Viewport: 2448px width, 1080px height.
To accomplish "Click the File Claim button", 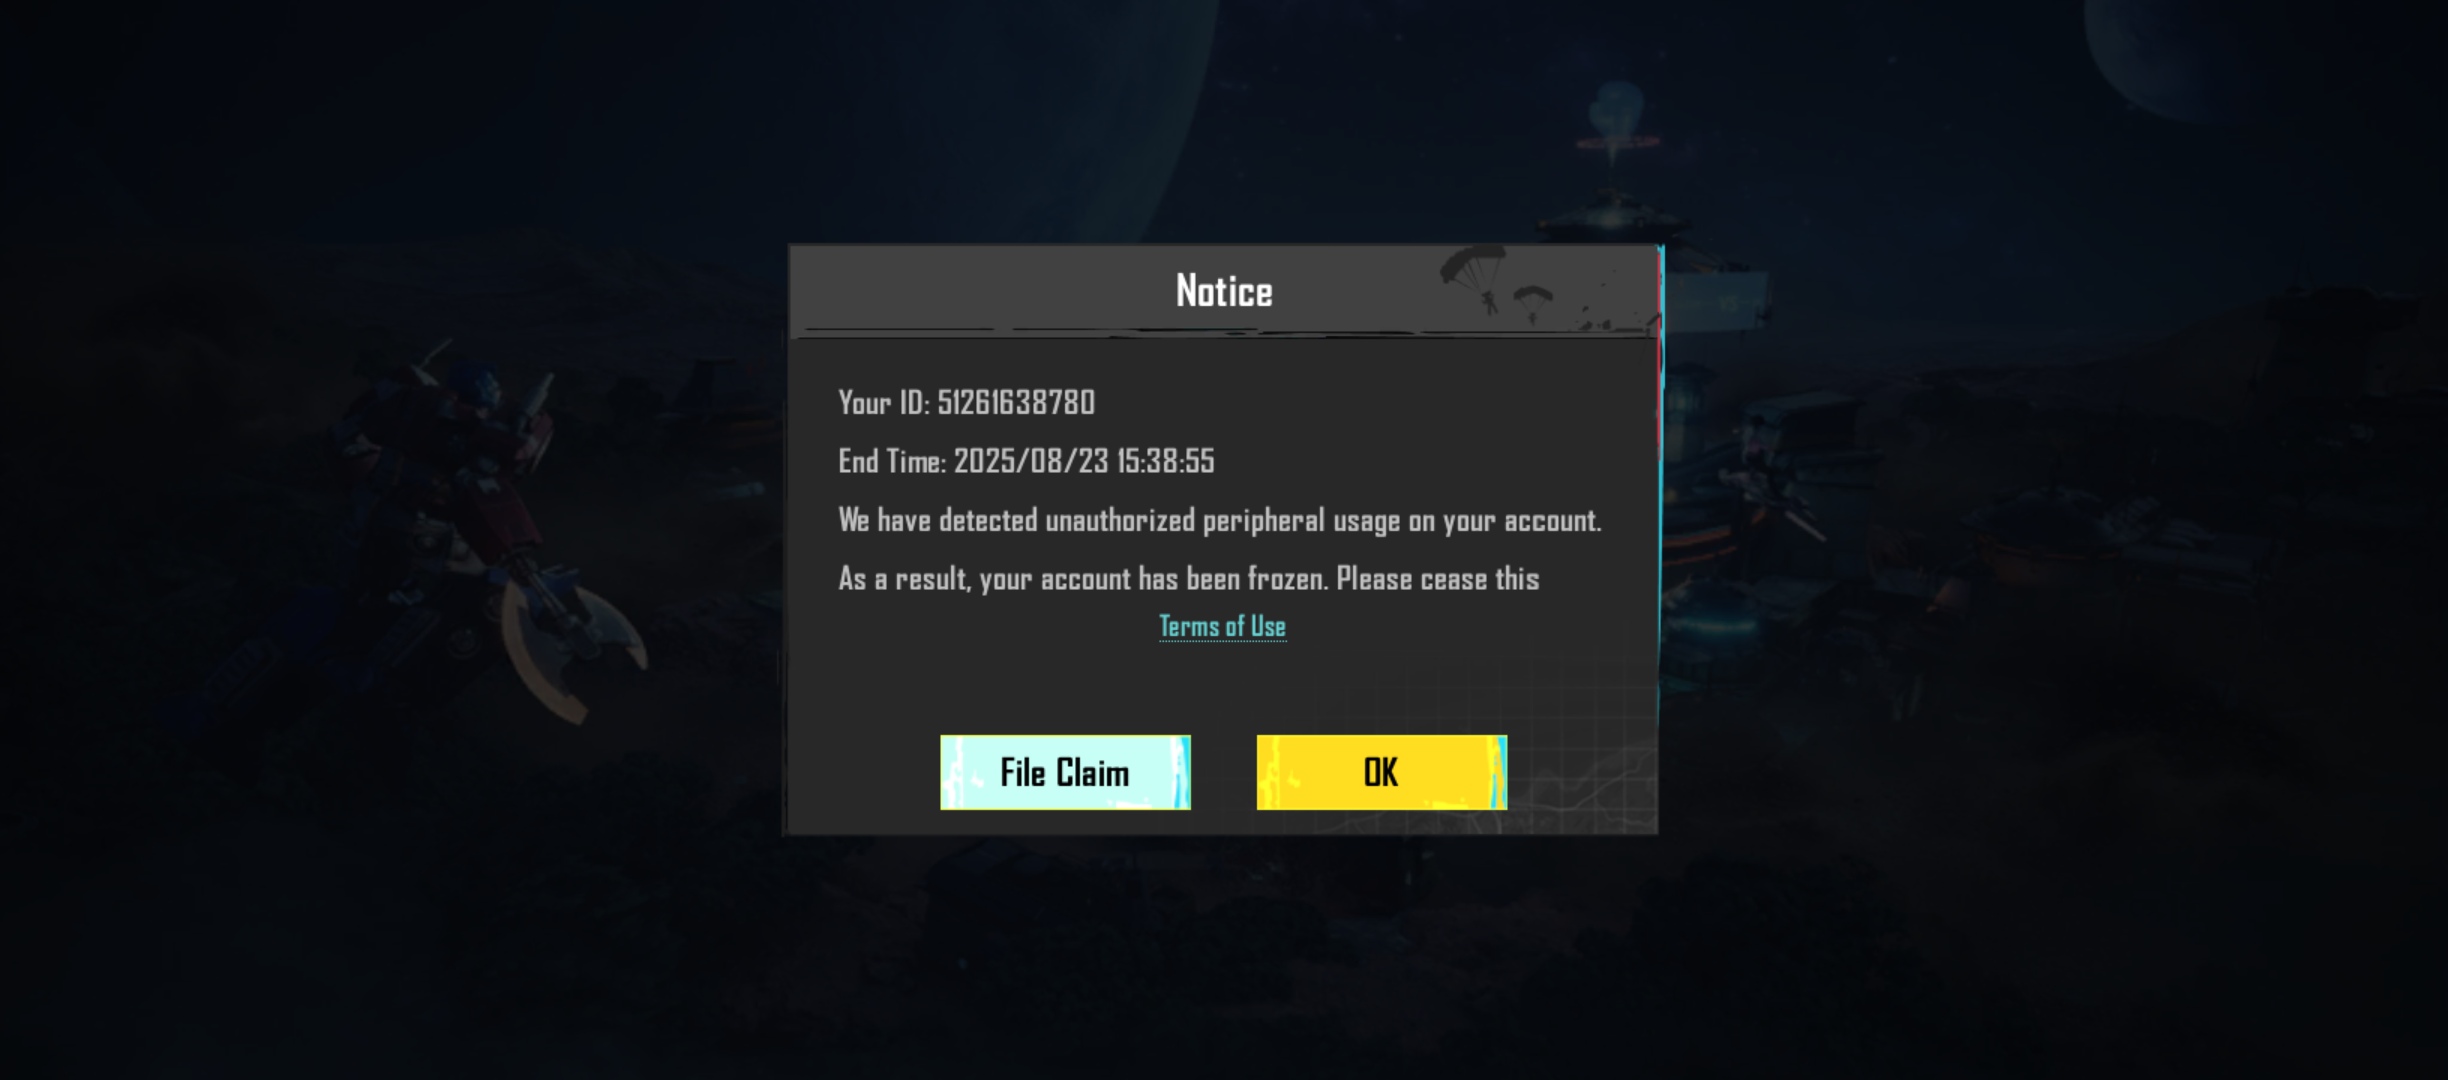I will [1065, 772].
